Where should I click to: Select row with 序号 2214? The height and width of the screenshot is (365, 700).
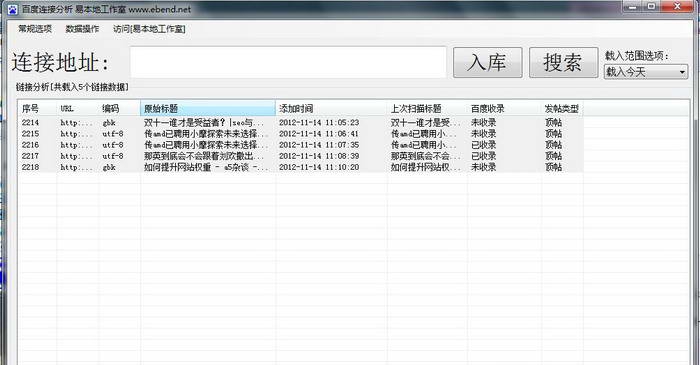[301, 122]
